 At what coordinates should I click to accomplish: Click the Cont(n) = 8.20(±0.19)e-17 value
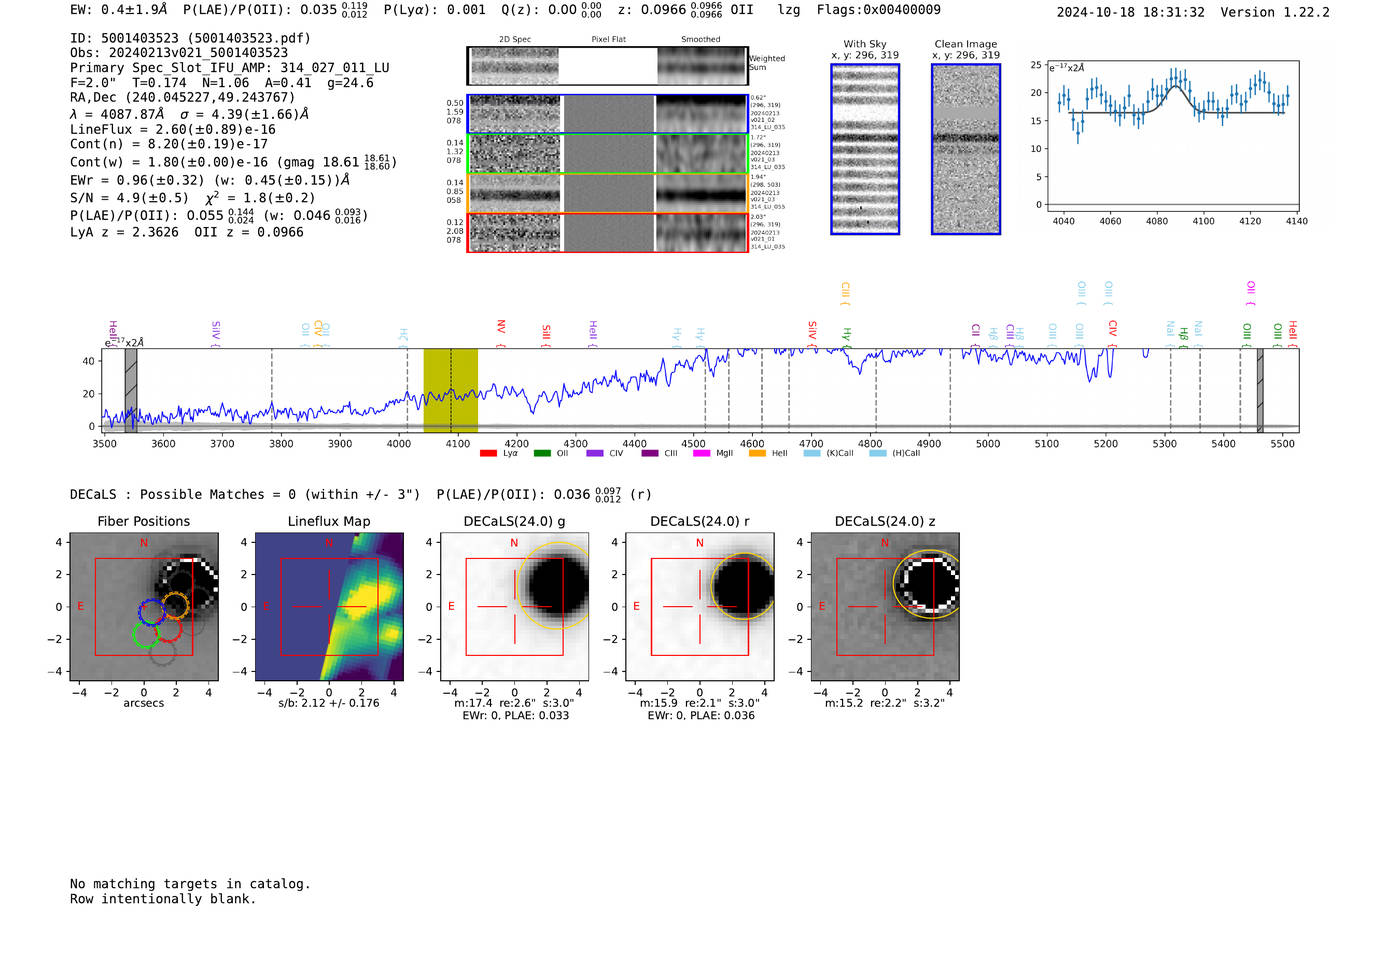tap(169, 144)
